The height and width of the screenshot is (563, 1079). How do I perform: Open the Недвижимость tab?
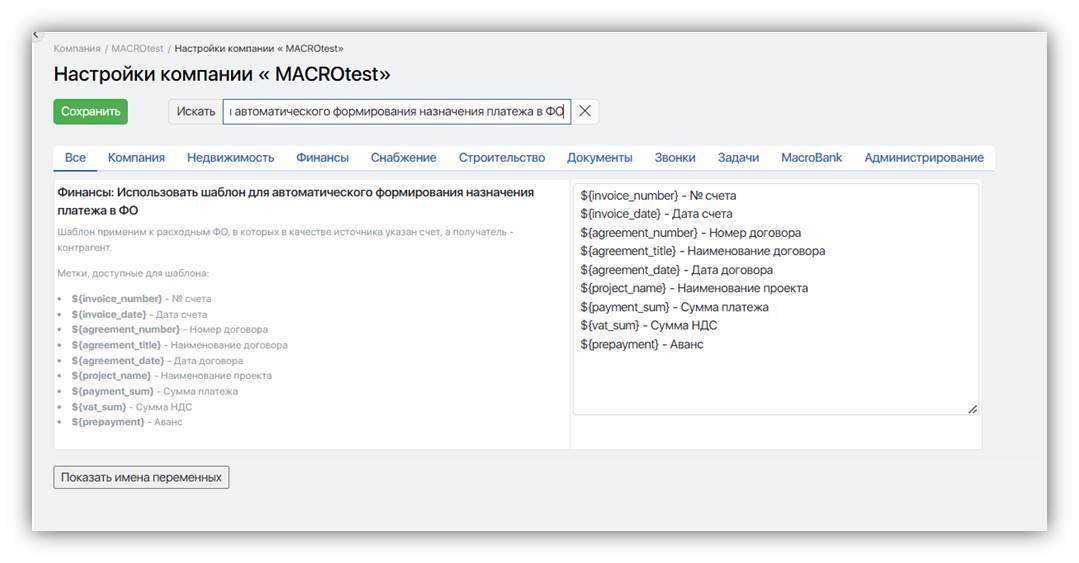coord(230,158)
